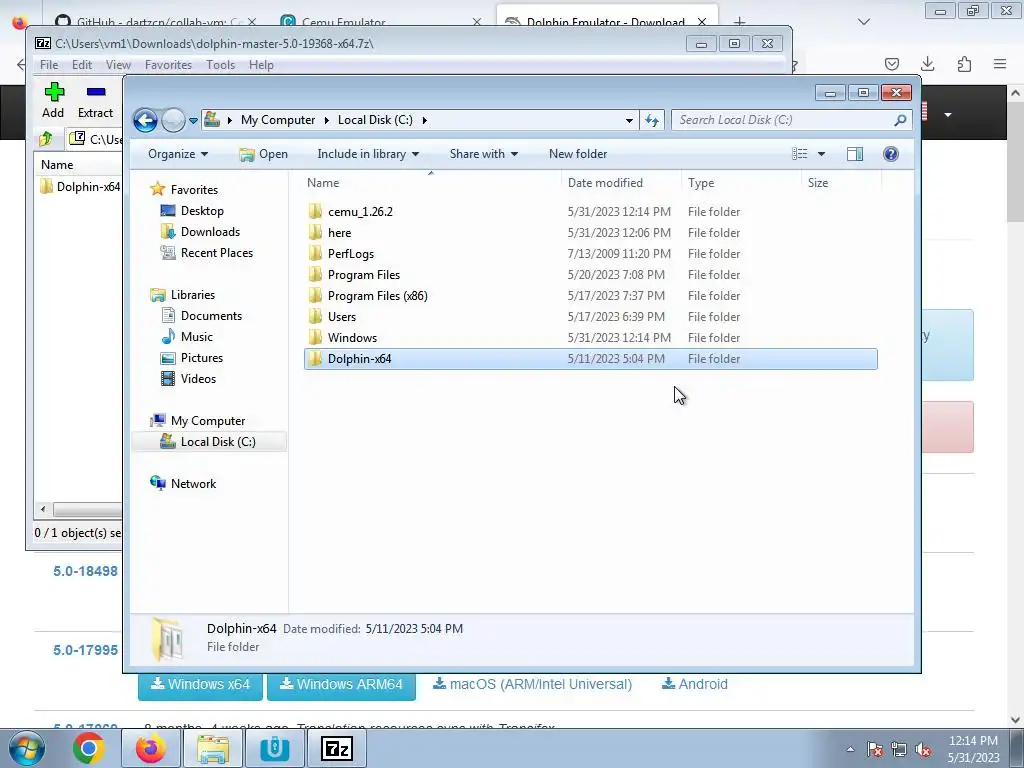This screenshot has width=1024, height=768.
Task: Click the Explorer back arrow button
Action: tap(145, 120)
